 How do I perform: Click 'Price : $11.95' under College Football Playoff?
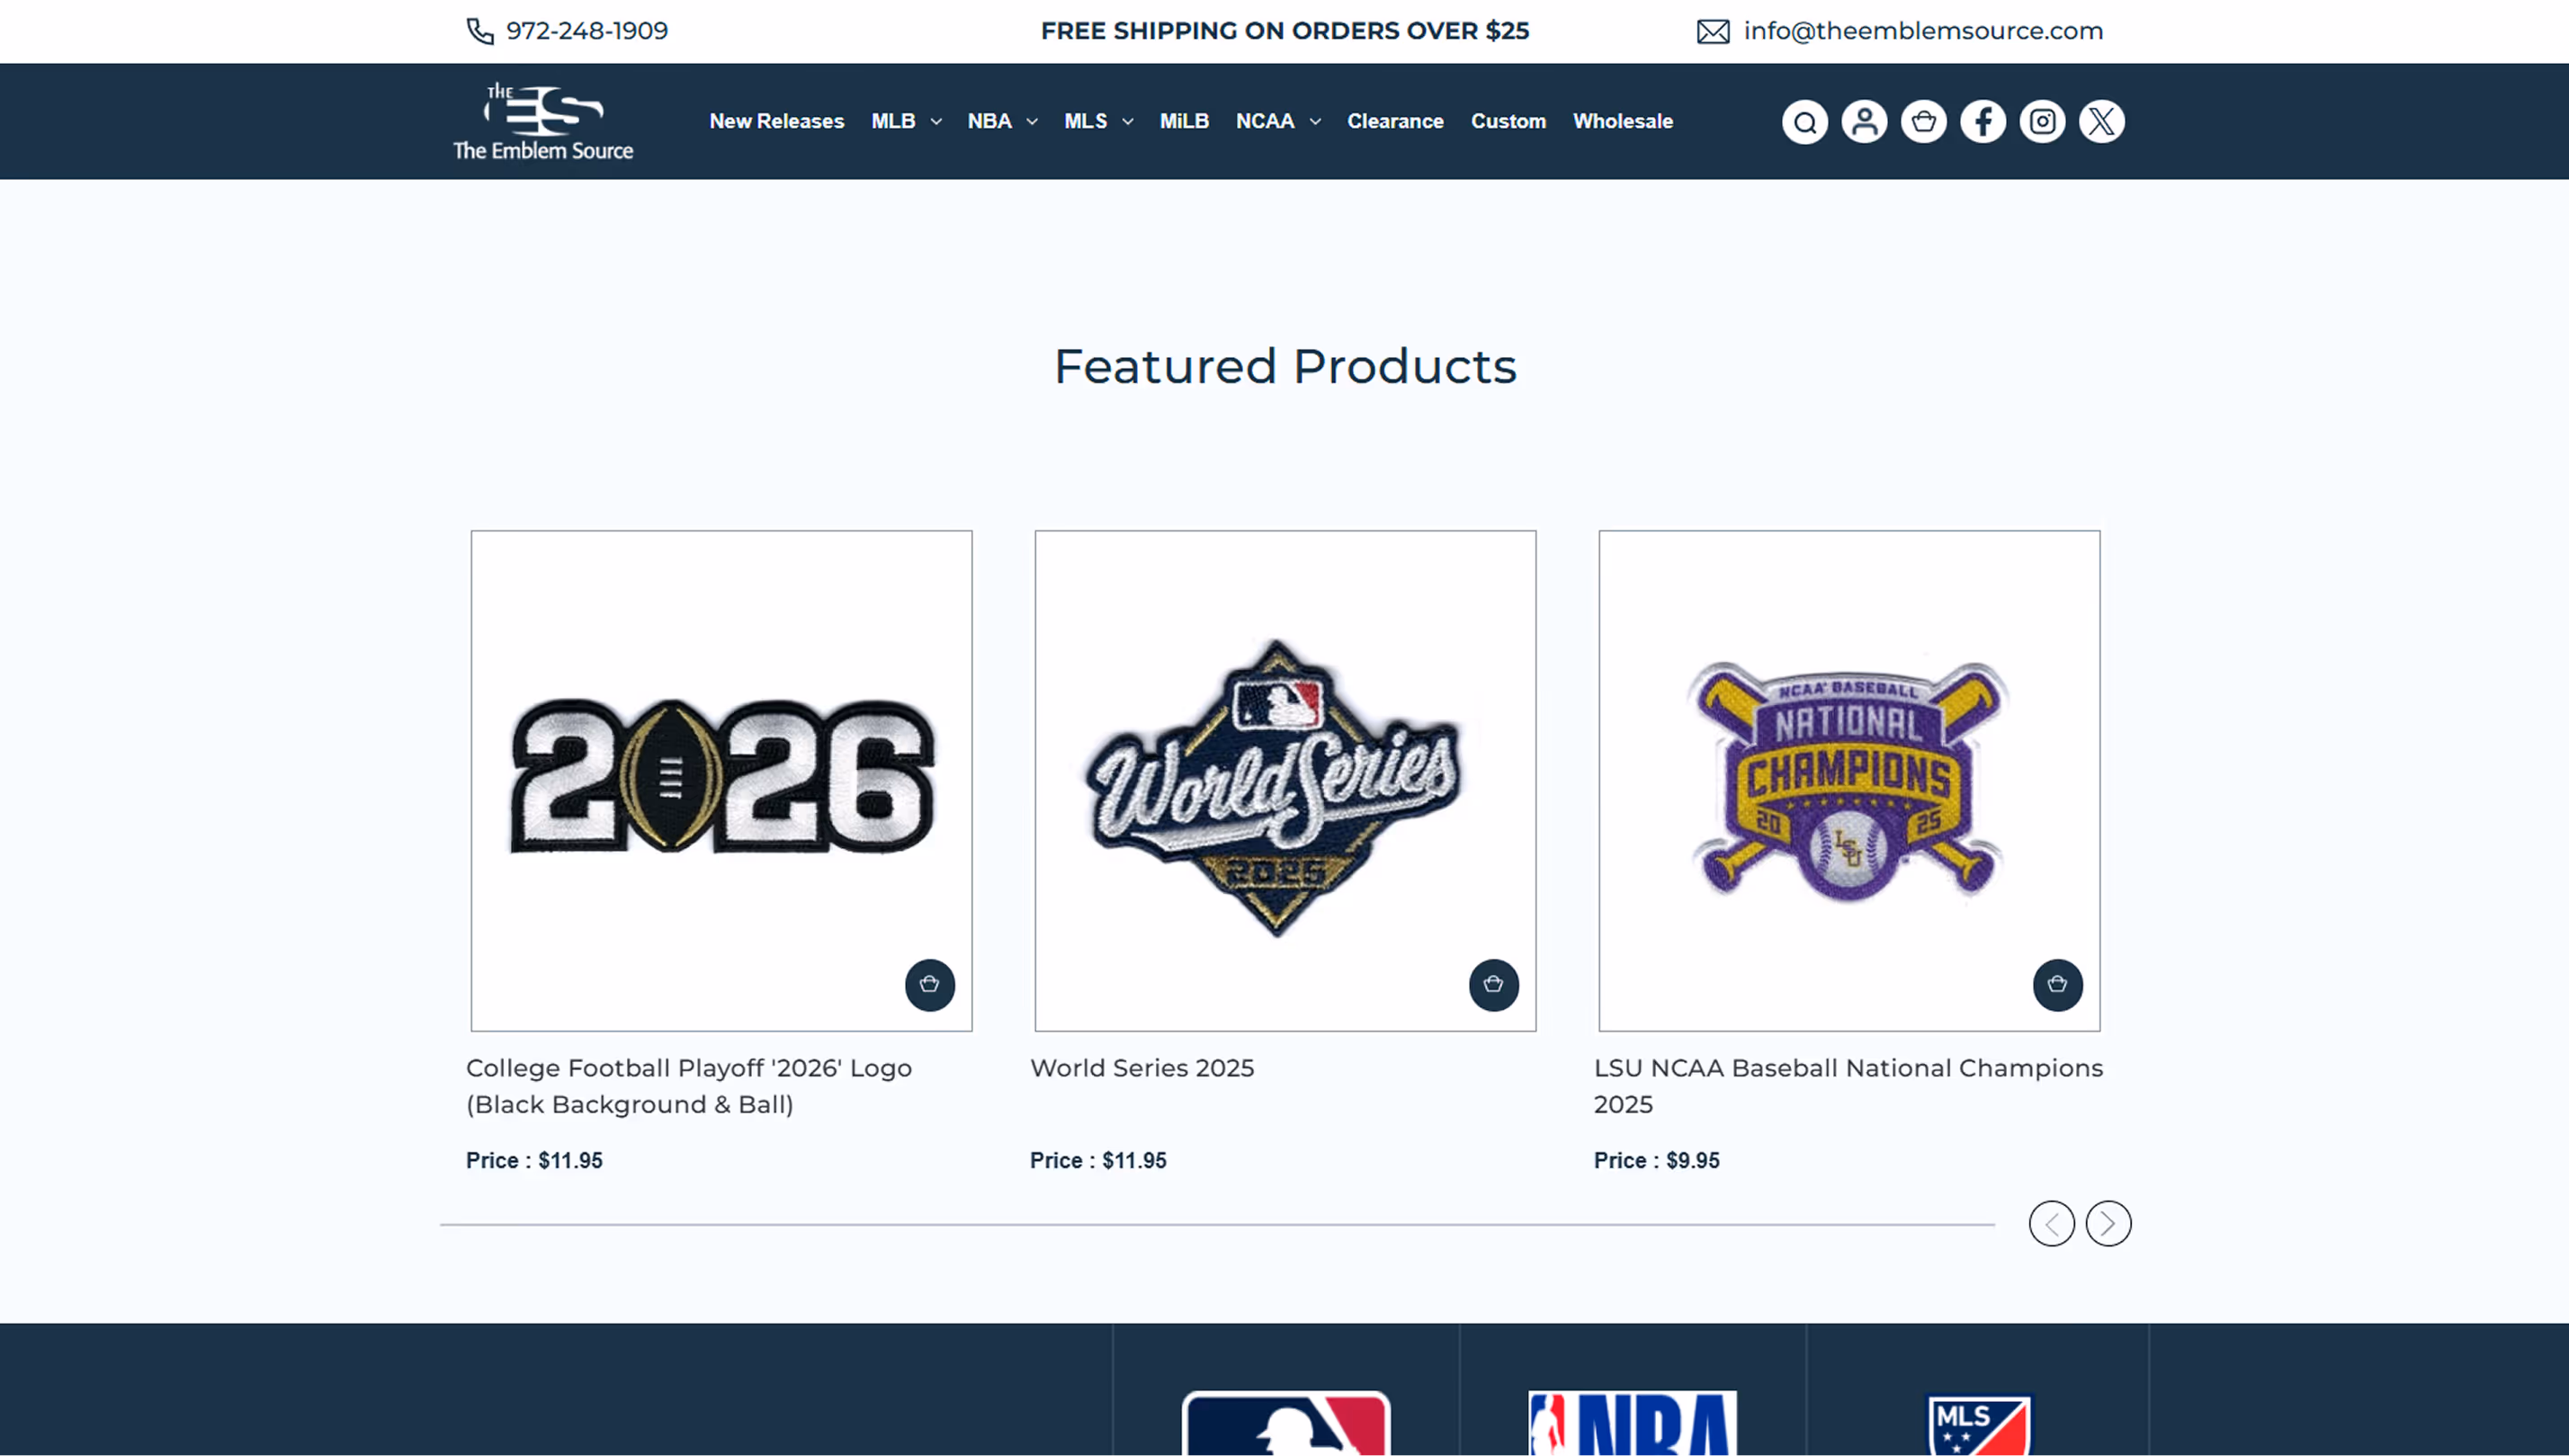point(534,1160)
